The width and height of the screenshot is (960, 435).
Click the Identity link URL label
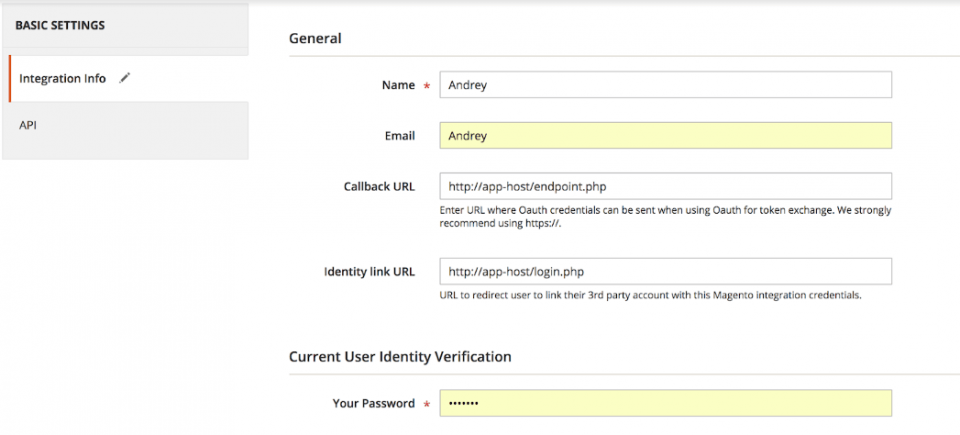click(x=369, y=271)
